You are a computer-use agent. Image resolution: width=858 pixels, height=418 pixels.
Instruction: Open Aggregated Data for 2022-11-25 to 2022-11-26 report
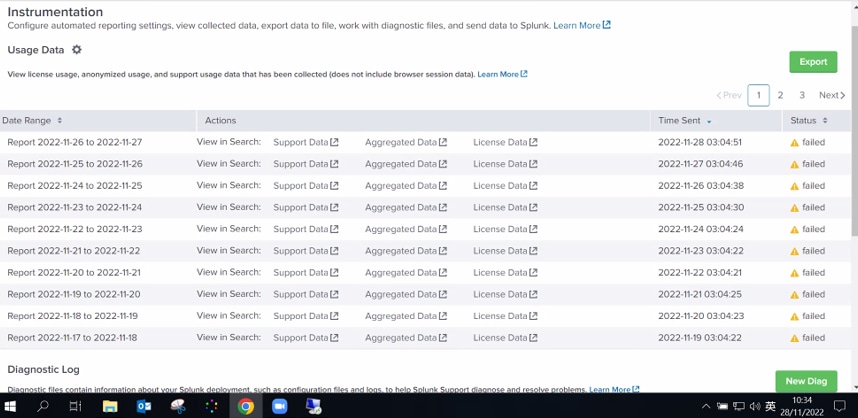tap(406, 164)
